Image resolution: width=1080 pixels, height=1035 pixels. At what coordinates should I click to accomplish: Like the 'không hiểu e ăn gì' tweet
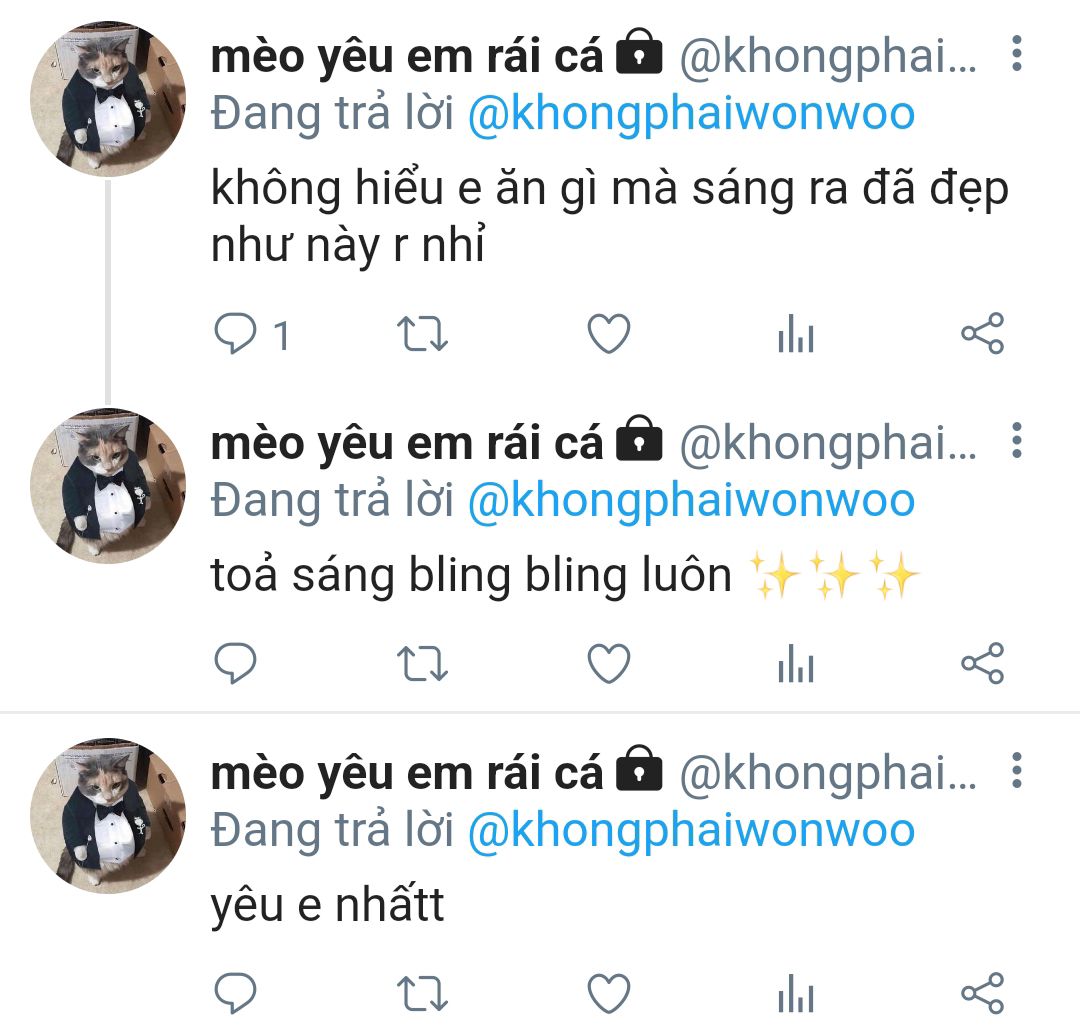(609, 334)
